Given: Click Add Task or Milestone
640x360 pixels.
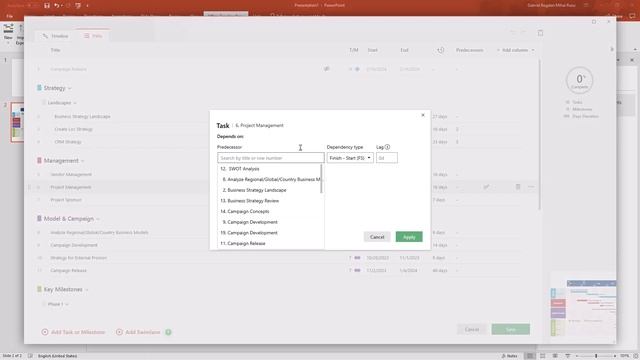Looking at the screenshot, I should 73,332.
